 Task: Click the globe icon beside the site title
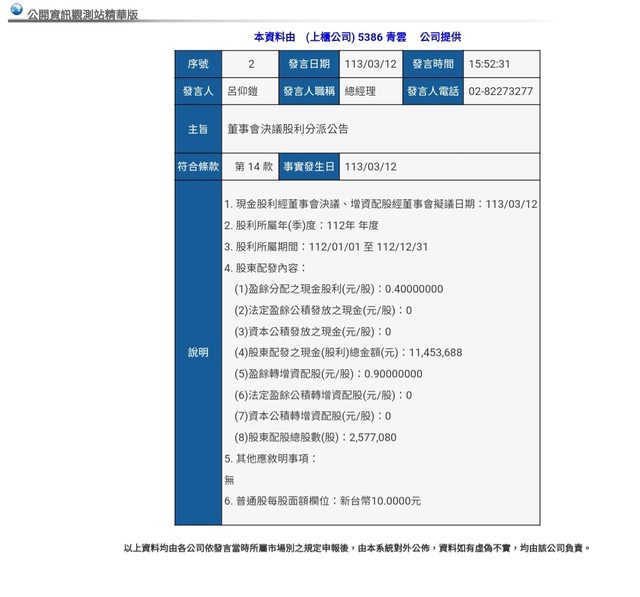point(16,10)
